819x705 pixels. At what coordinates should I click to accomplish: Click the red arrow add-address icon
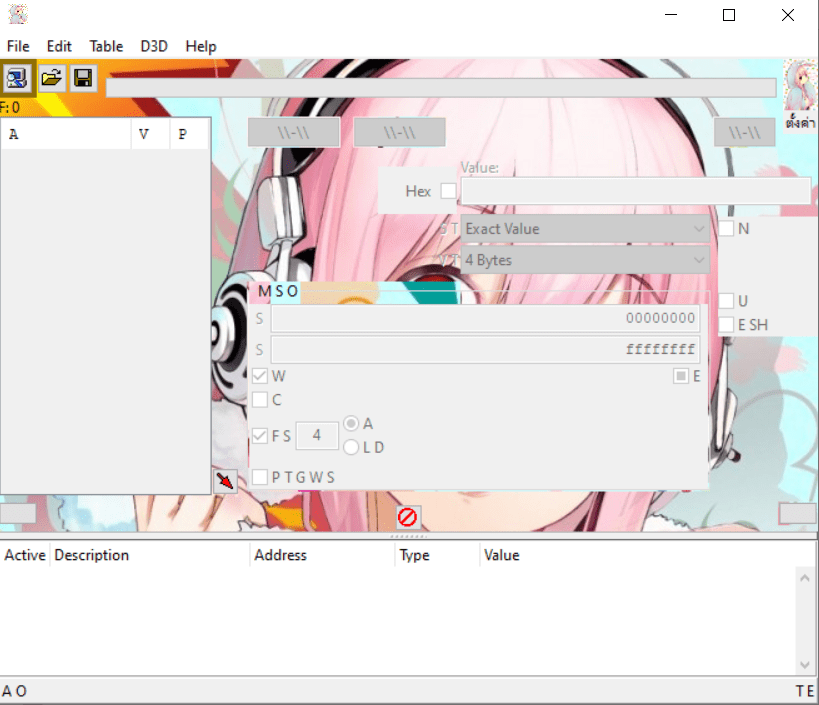[225, 481]
